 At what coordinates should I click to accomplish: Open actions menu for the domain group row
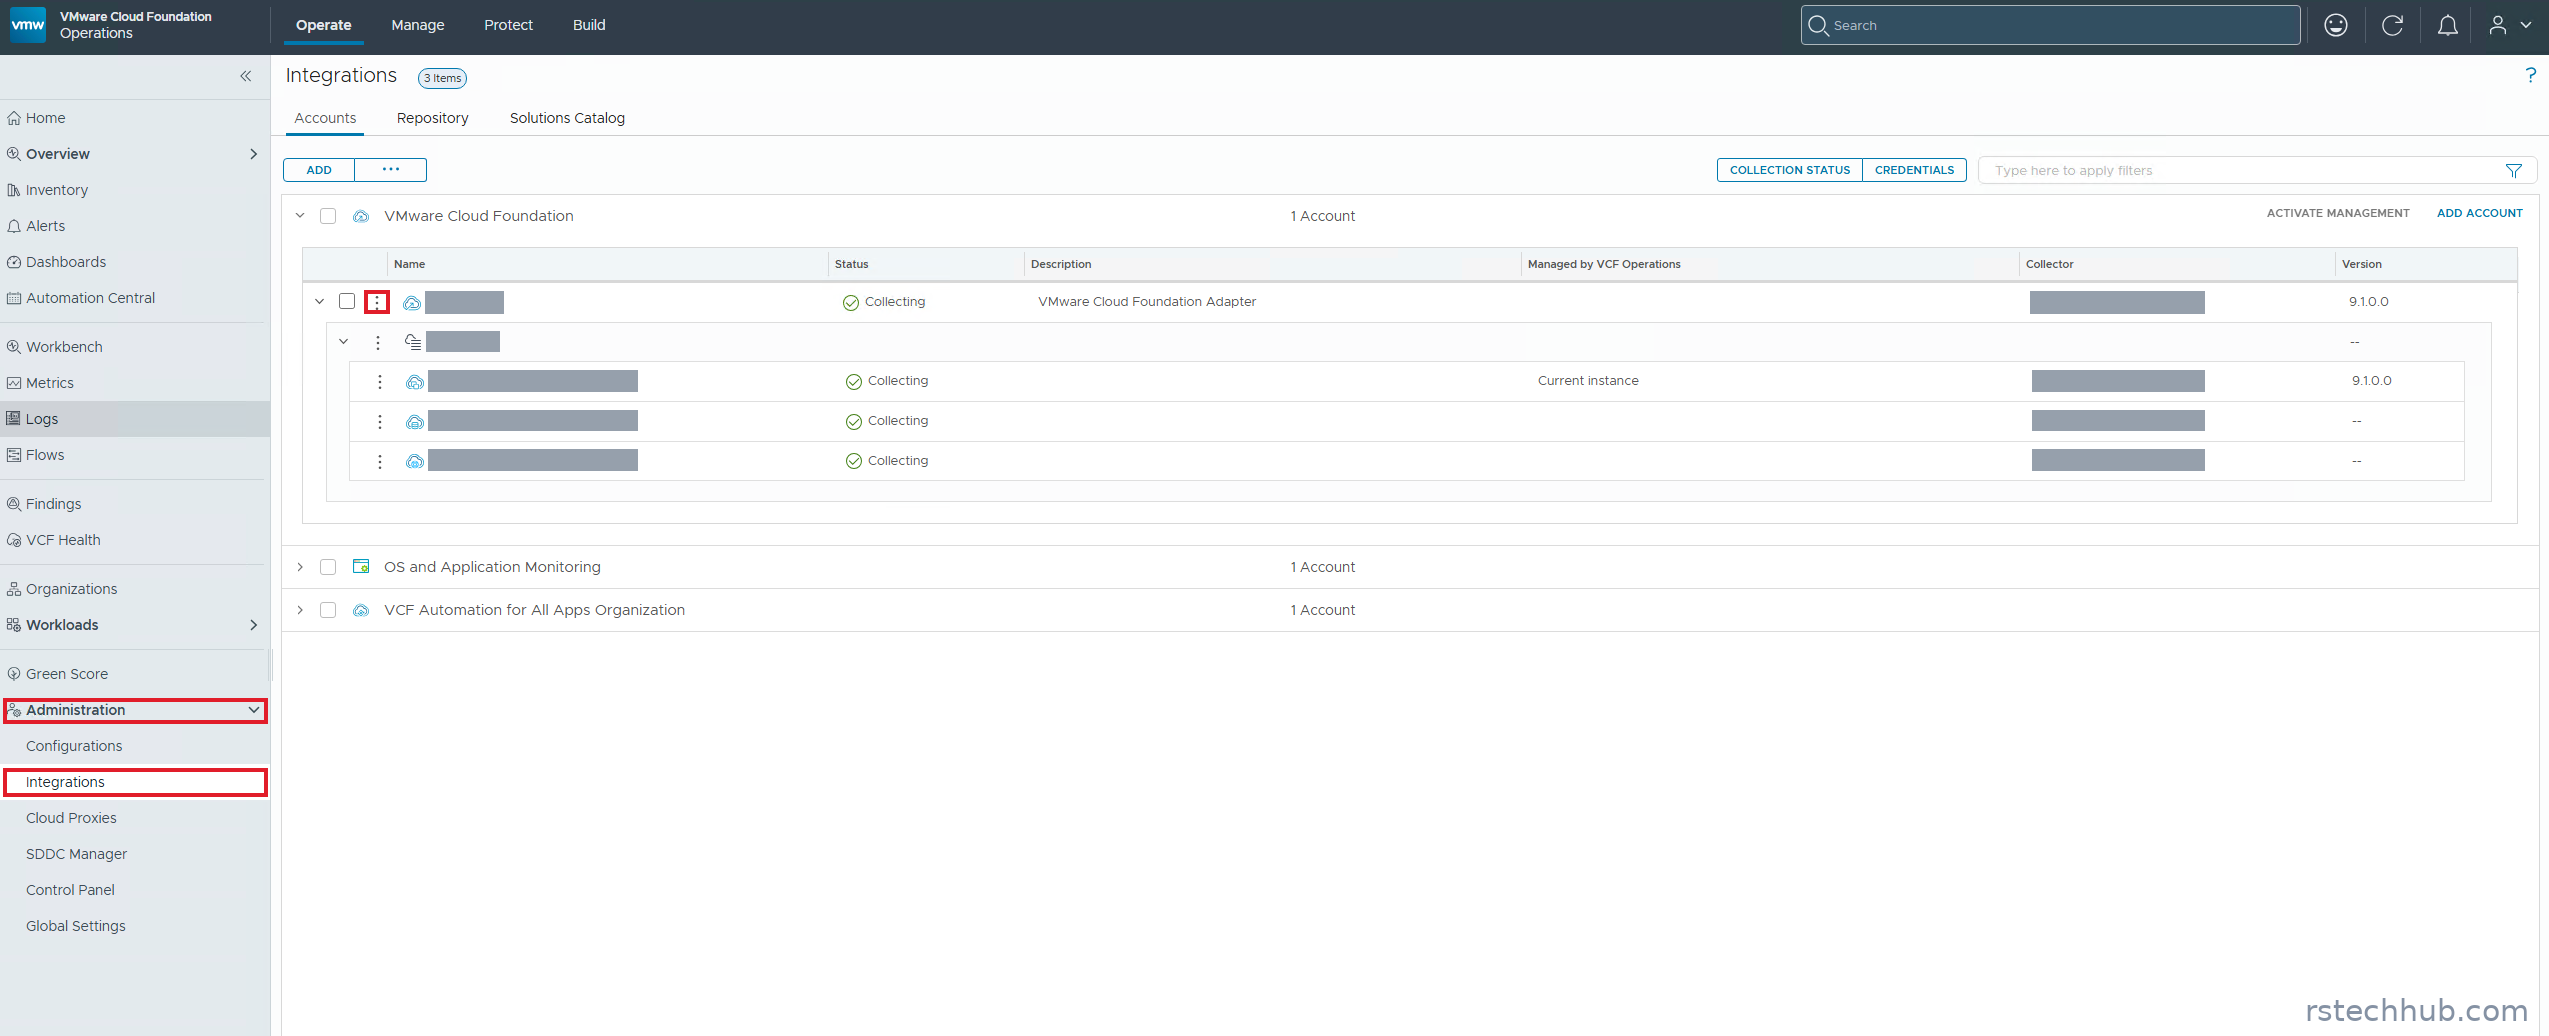pyautogui.click(x=378, y=342)
